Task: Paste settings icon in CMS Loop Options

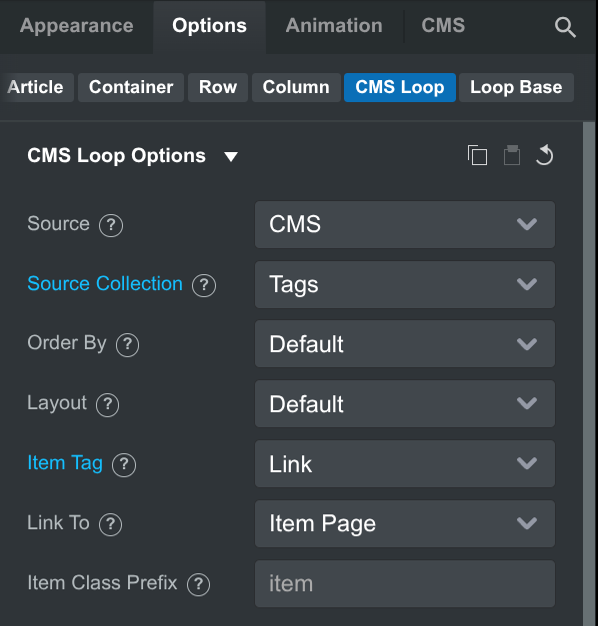Action: [x=511, y=155]
